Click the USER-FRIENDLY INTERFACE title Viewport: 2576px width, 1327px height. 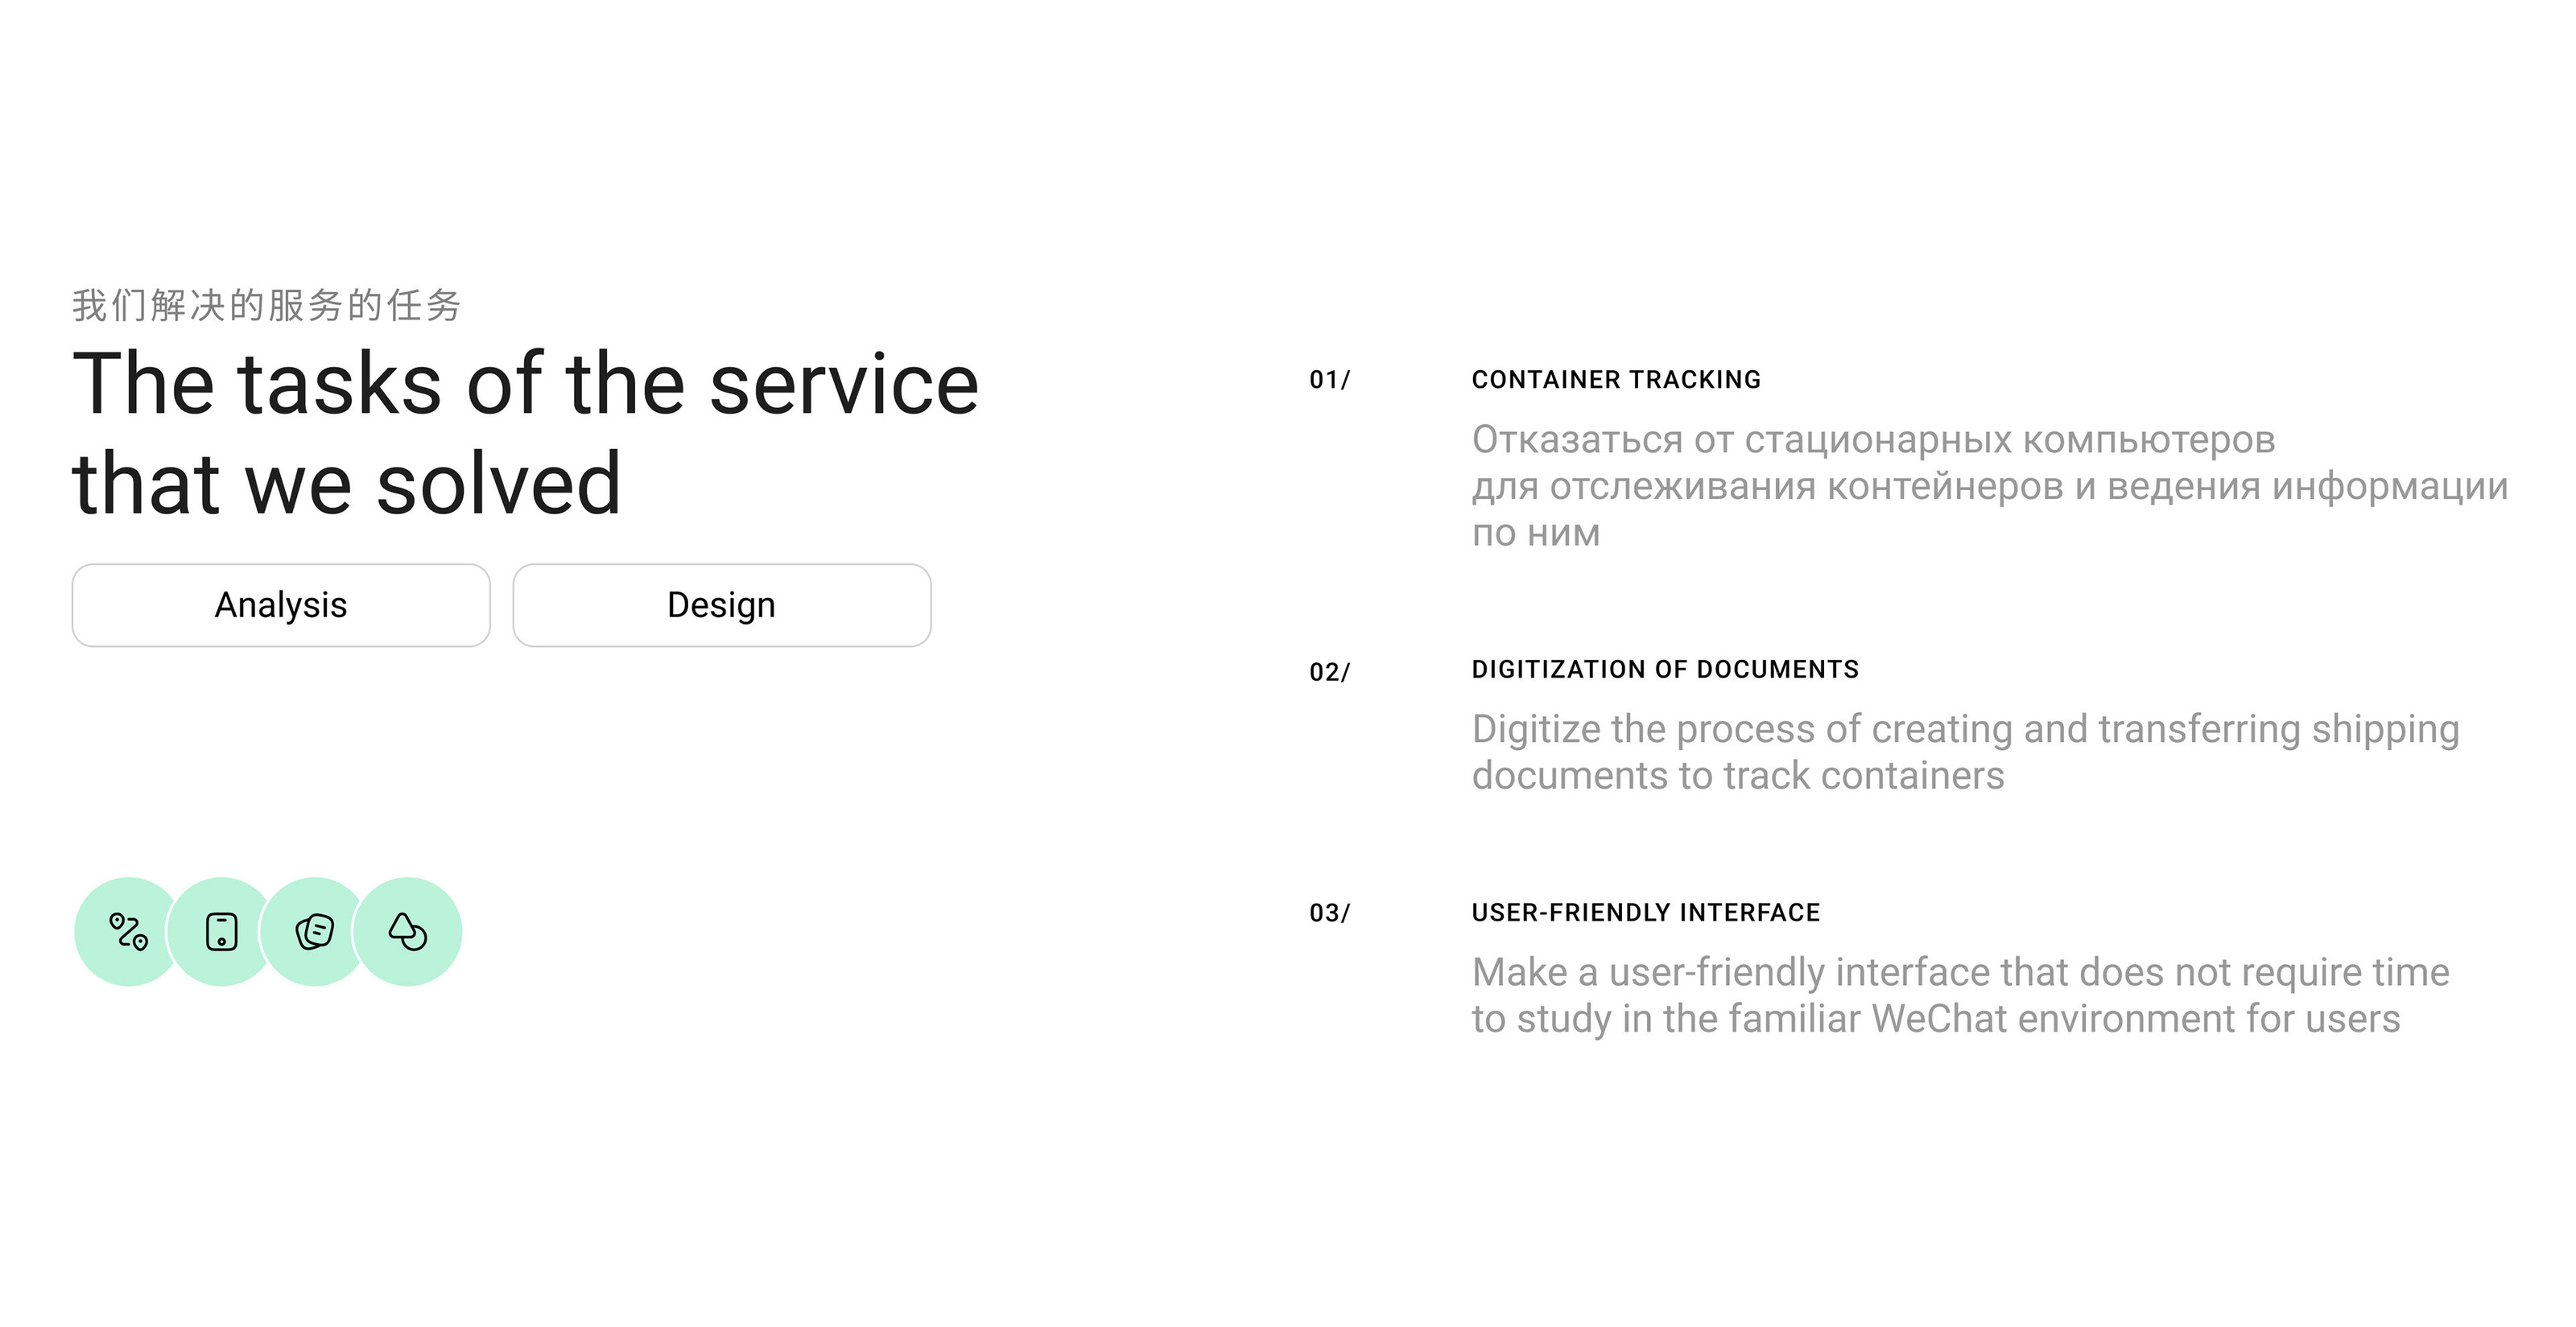(x=1645, y=913)
